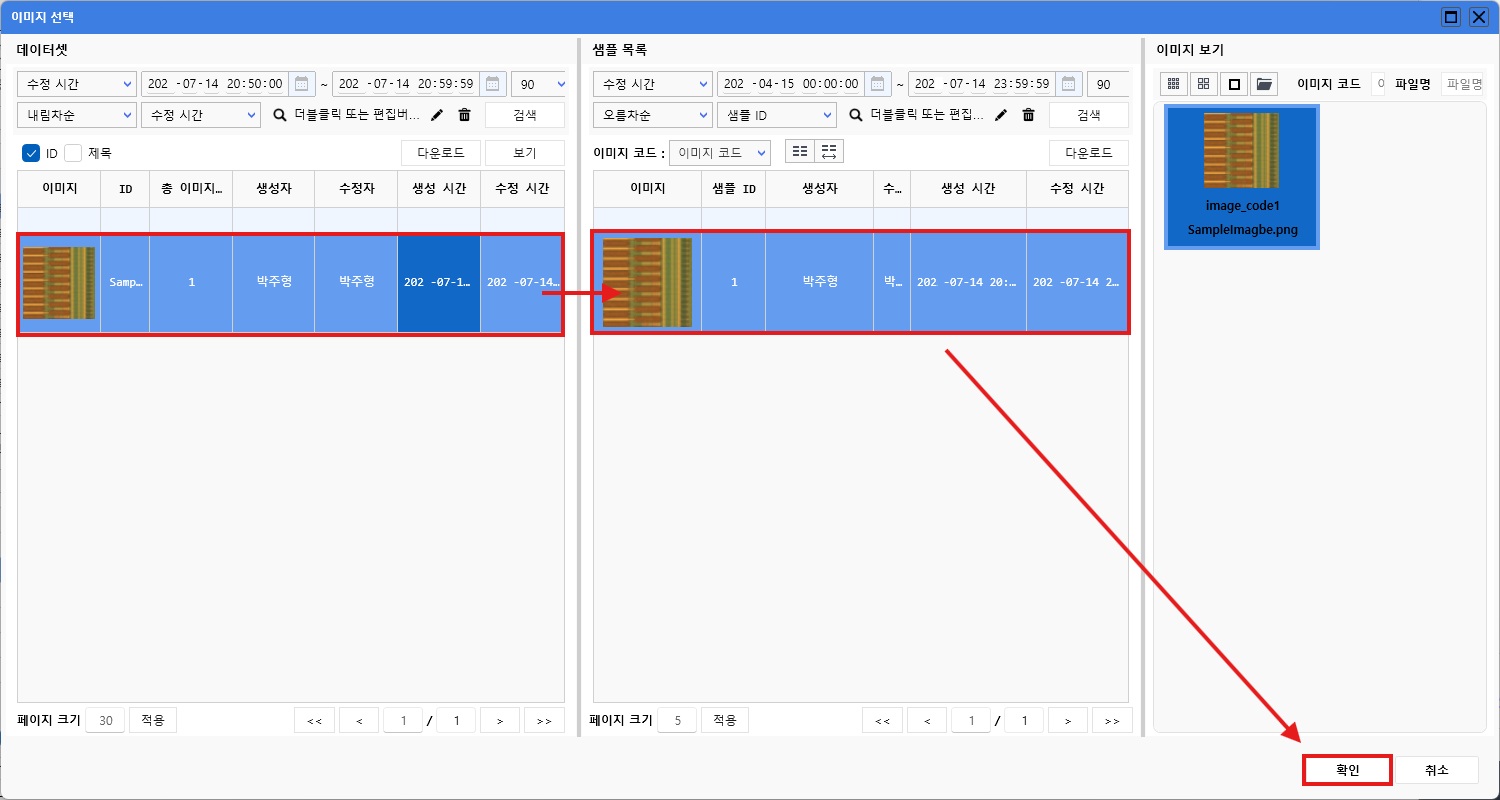Click the 페이지 크기 input in 샘플 목록
The height and width of the screenshot is (800, 1500).
pyautogui.click(x=677, y=719)
